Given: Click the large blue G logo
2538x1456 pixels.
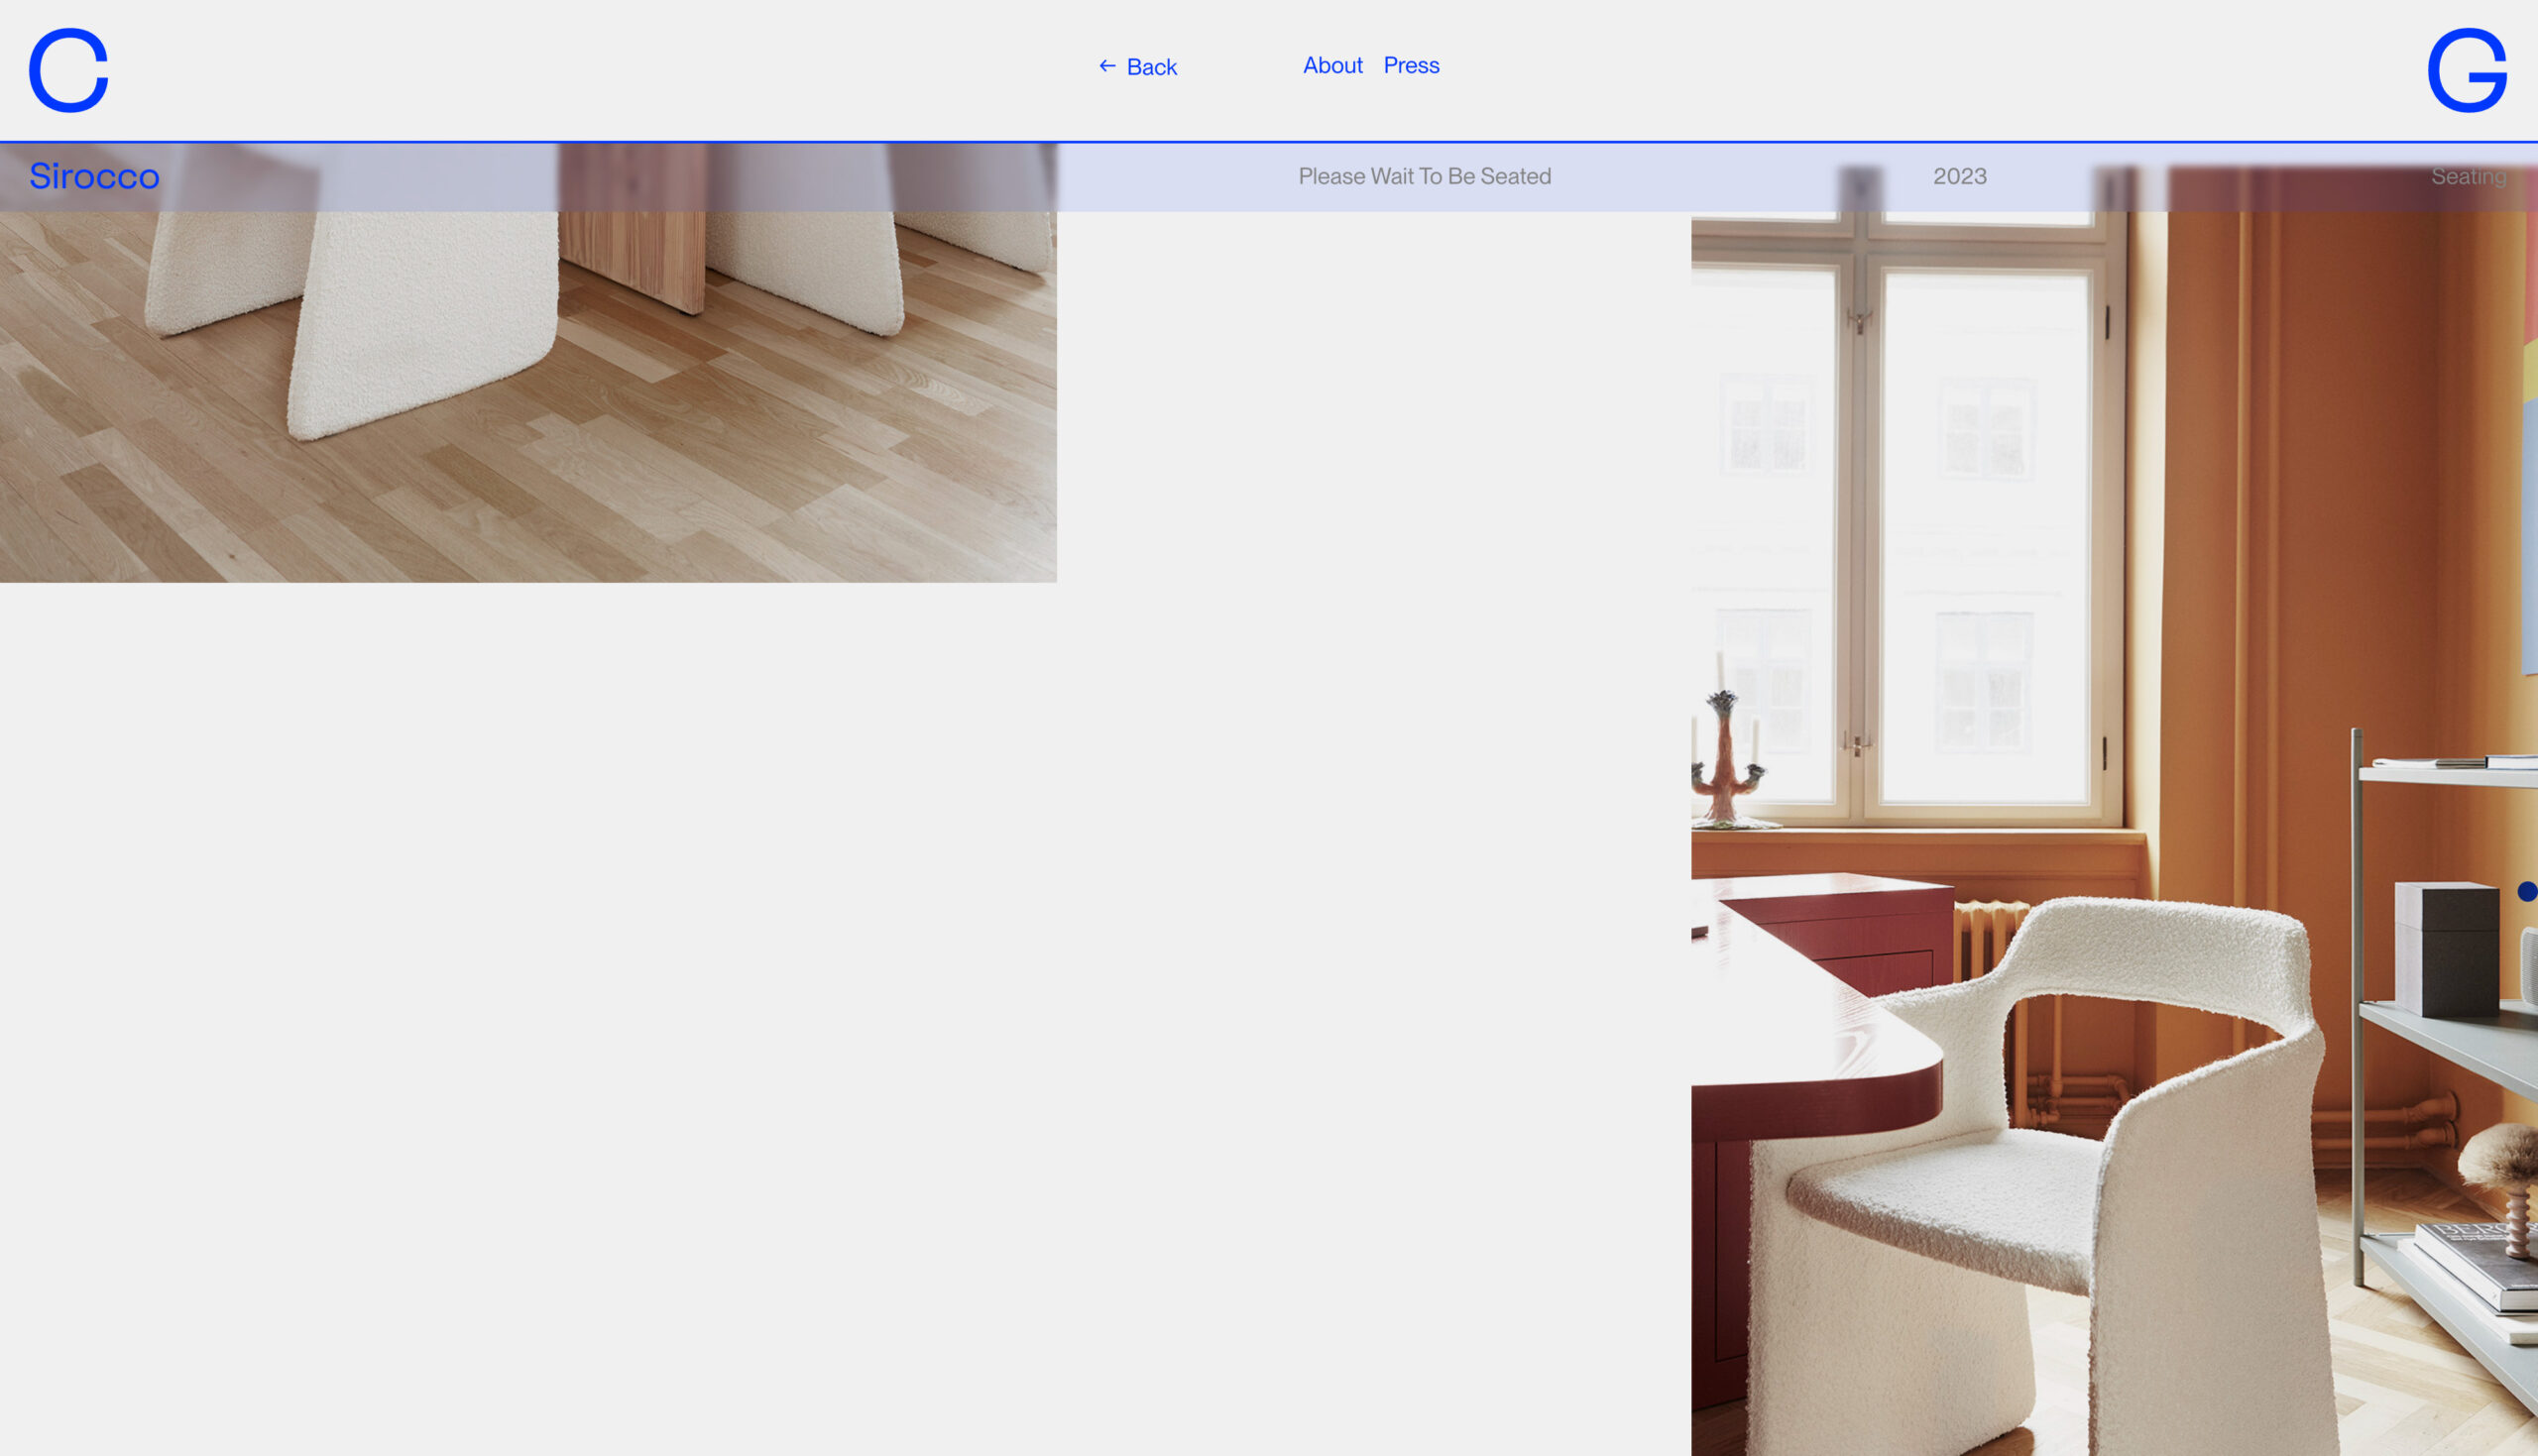Looking at the screenshot, I should 2466,70.
